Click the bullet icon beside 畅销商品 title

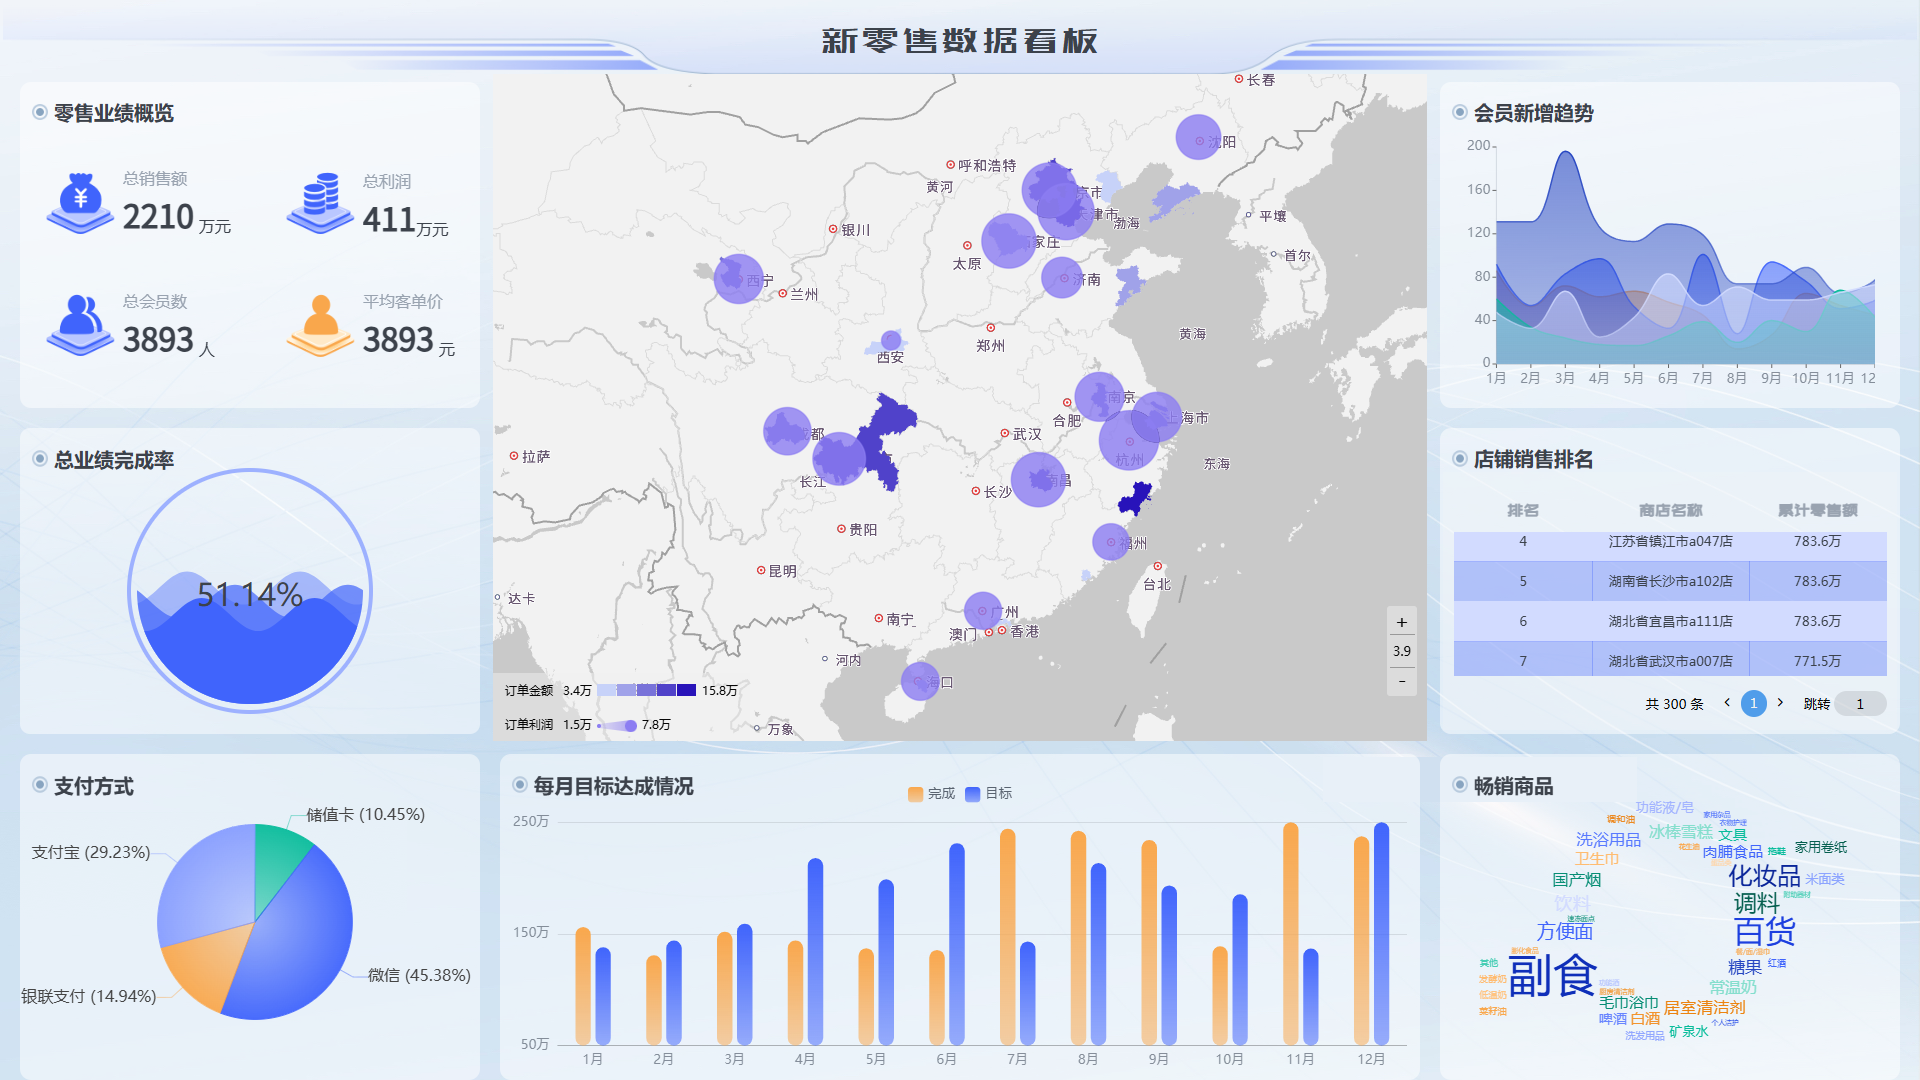pos(1459,786)
